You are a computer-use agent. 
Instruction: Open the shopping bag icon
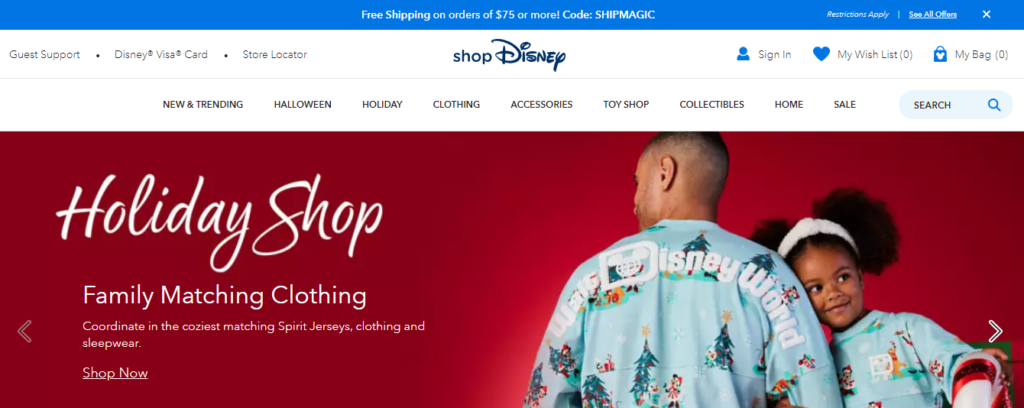coord(940,54)
